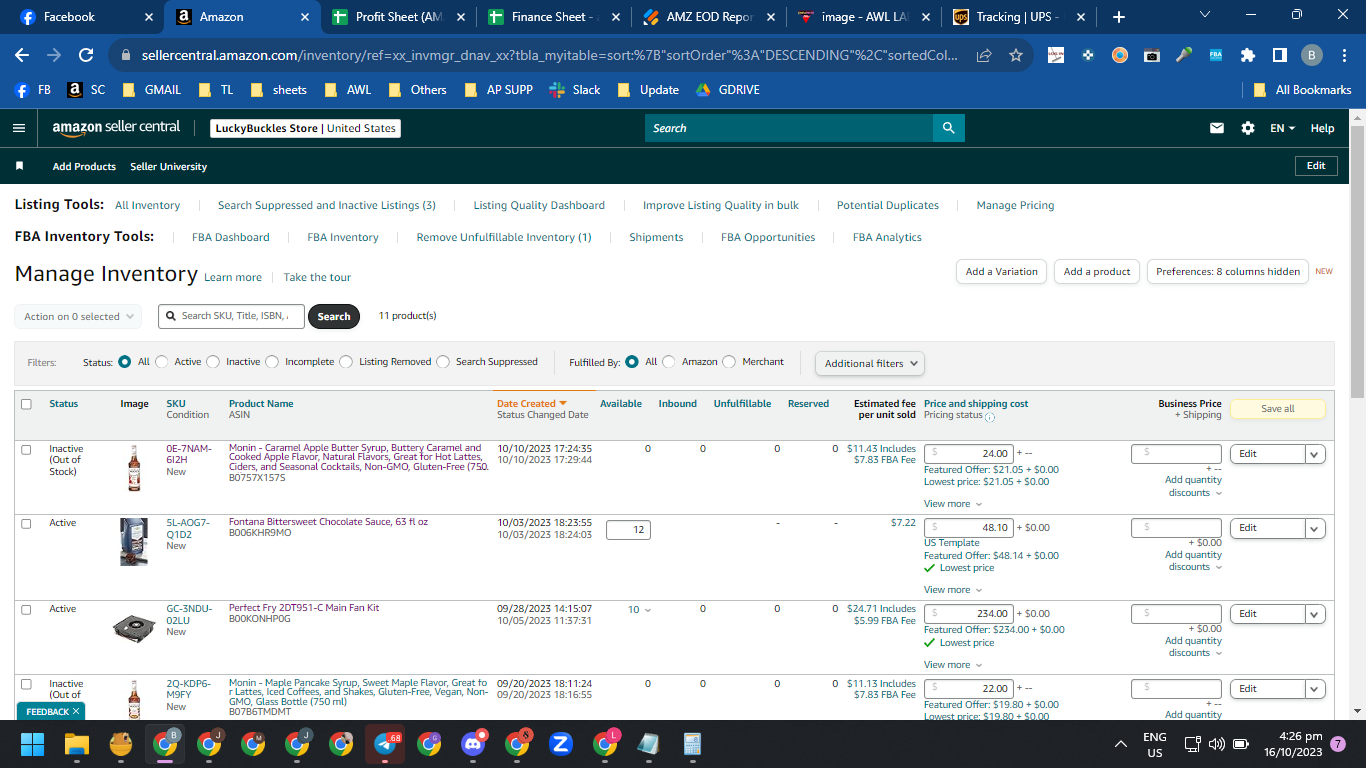This screenshot has width=1366, height=768.
Task: Select the Inactive status filter
Action: [213, 362]
